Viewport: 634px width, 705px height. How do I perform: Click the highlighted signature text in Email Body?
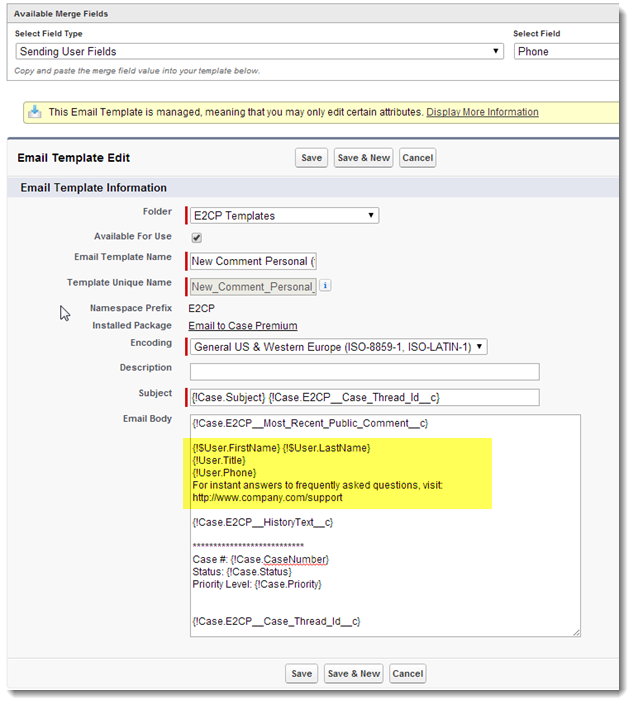pyautogui.click(x=337, y=473)
